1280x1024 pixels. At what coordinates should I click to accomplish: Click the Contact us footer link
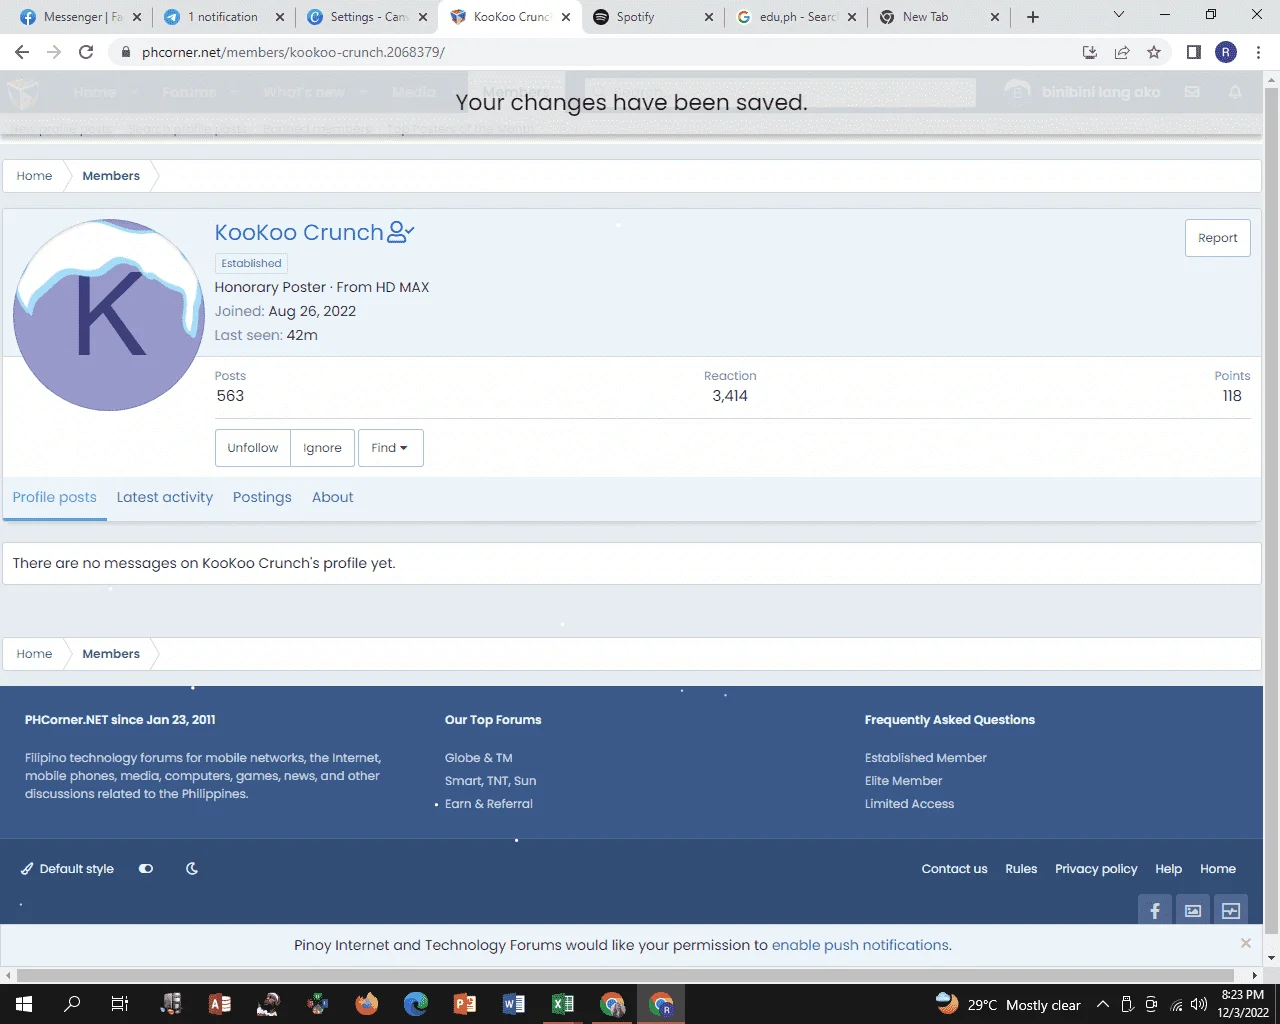pyautogui.click(x=955, y=869)
